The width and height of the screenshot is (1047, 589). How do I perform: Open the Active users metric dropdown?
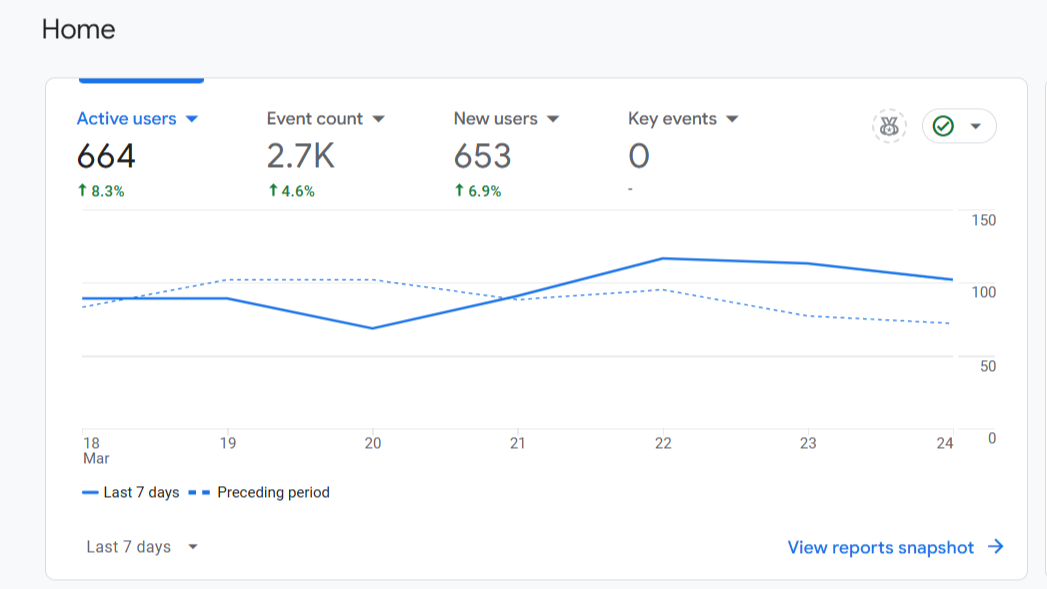193,118
